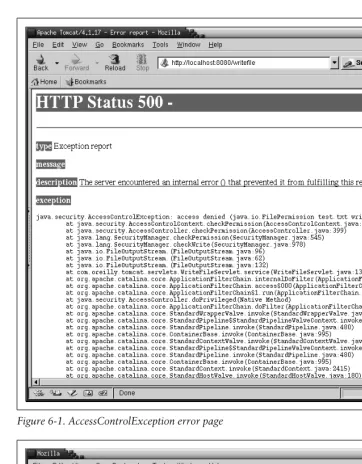Click the SecurityManager.checkWrite stack line
The image size is (362, 464).
[185, 245]
